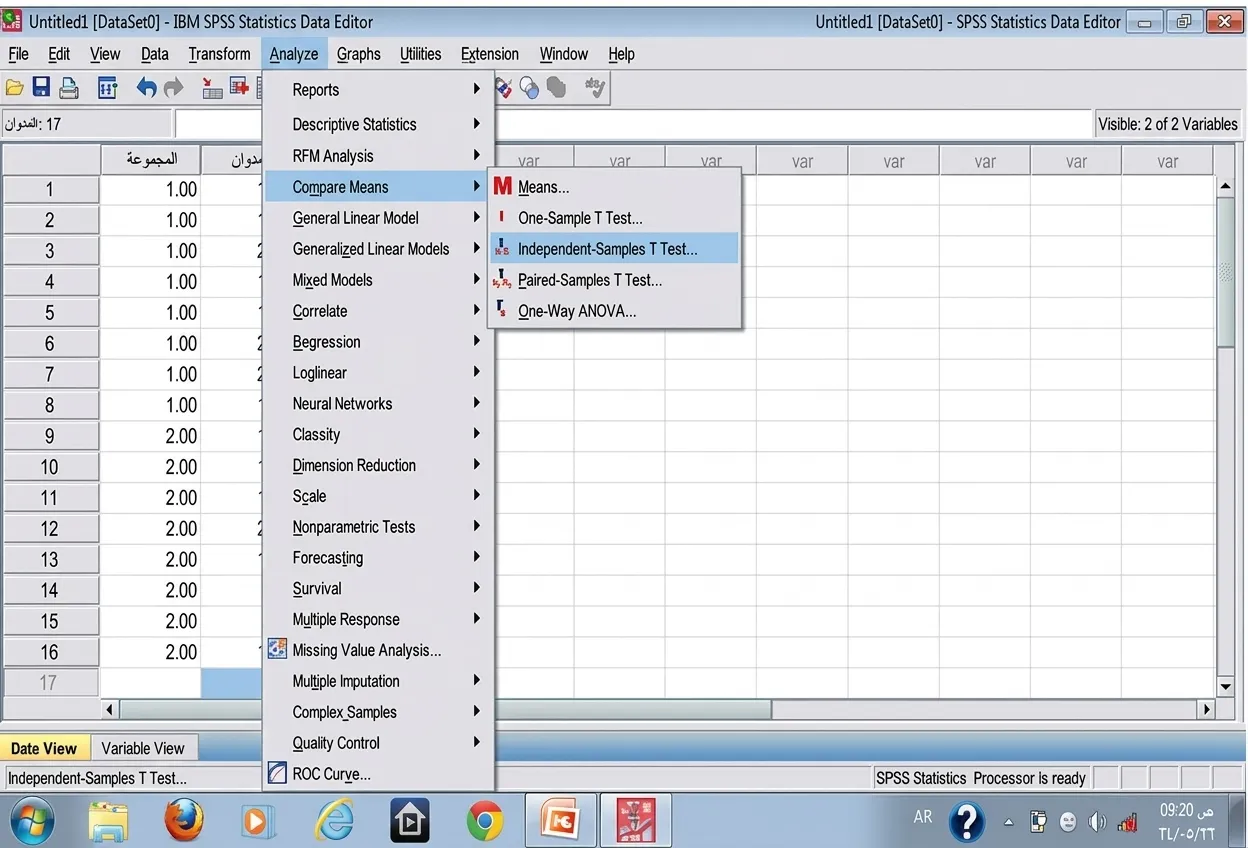1248x848 pixels.
Task: Click the Go to case toolbar icon
Action: pos(212,88)
